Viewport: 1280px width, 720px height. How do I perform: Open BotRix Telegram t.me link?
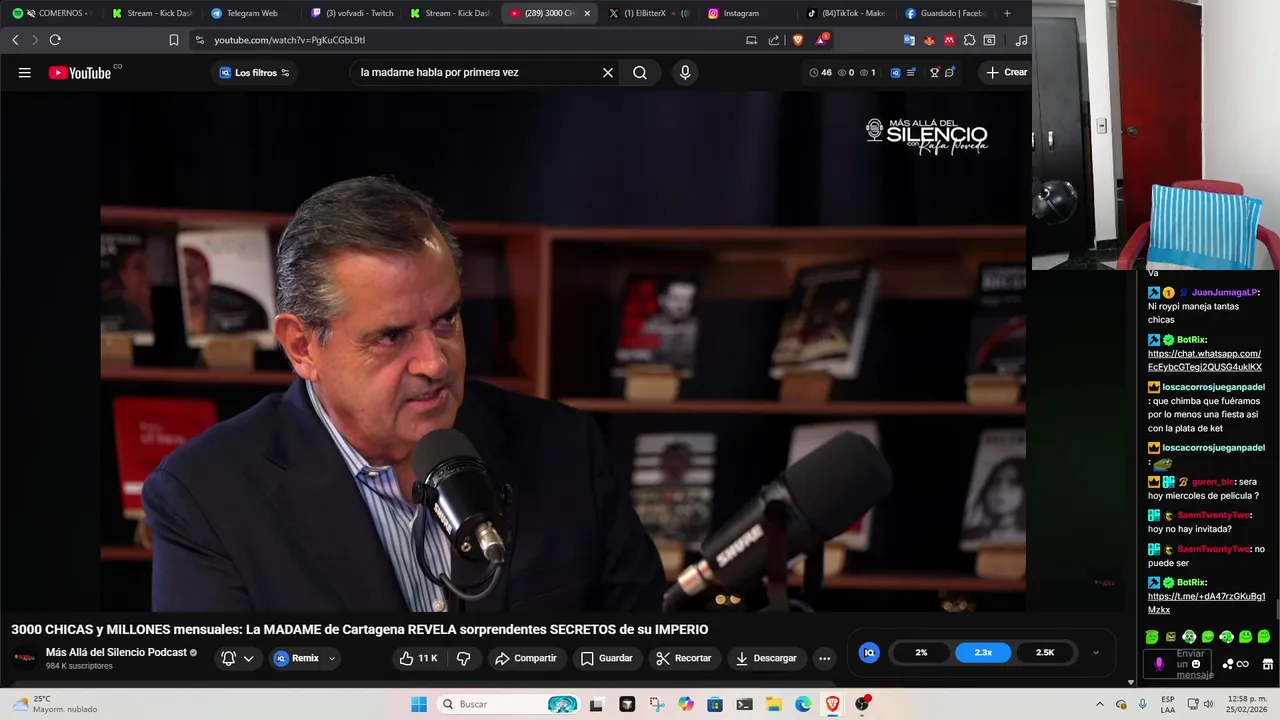pyautogui.click(x=1206, y=603)
